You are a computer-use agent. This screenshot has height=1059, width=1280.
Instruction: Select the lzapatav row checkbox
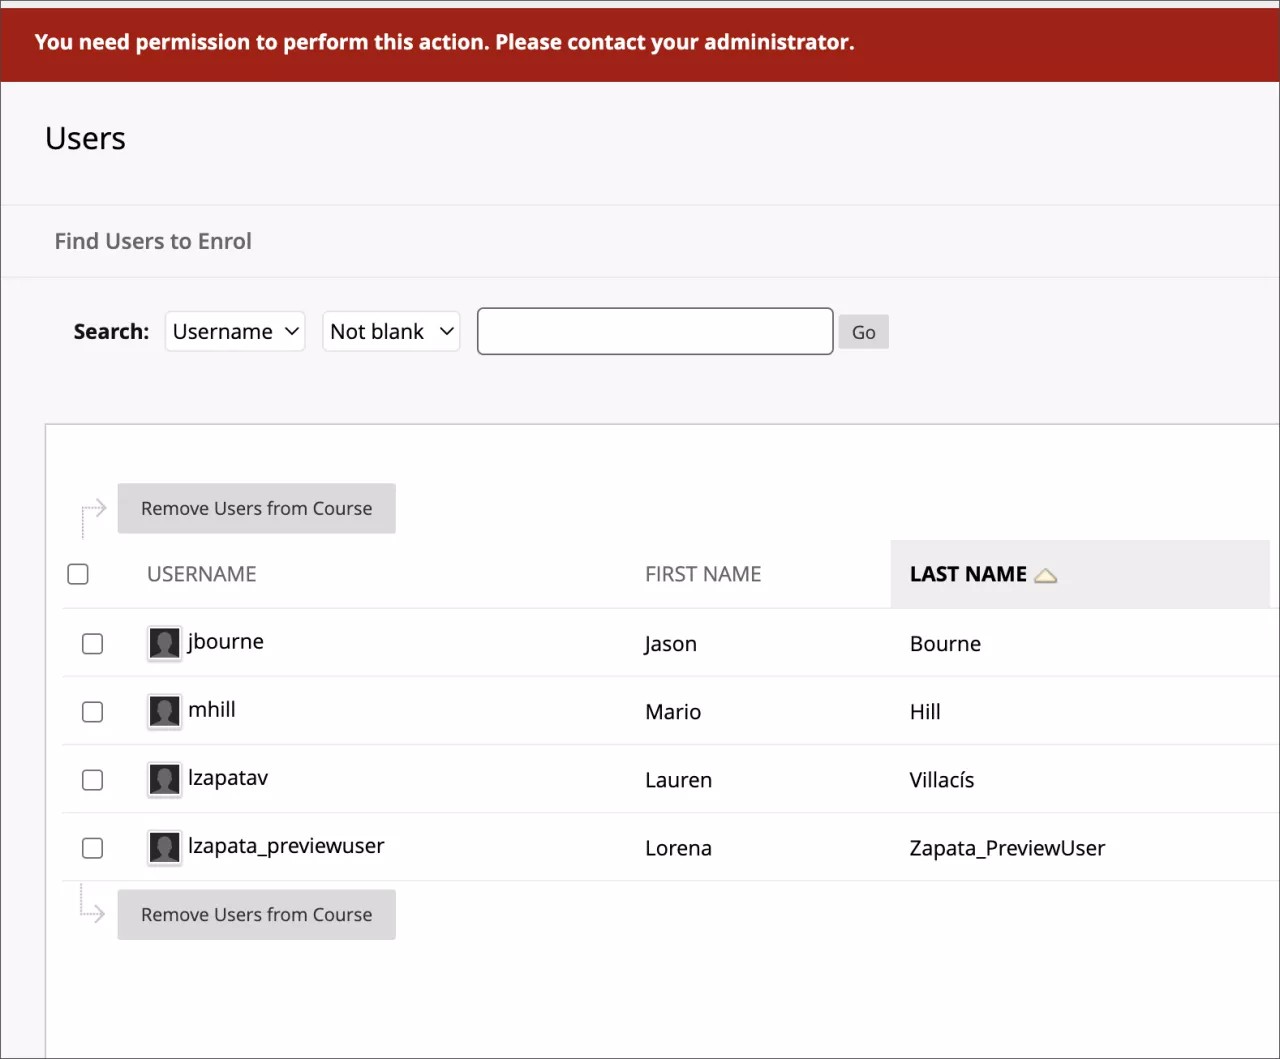click(x=92, y=779)
